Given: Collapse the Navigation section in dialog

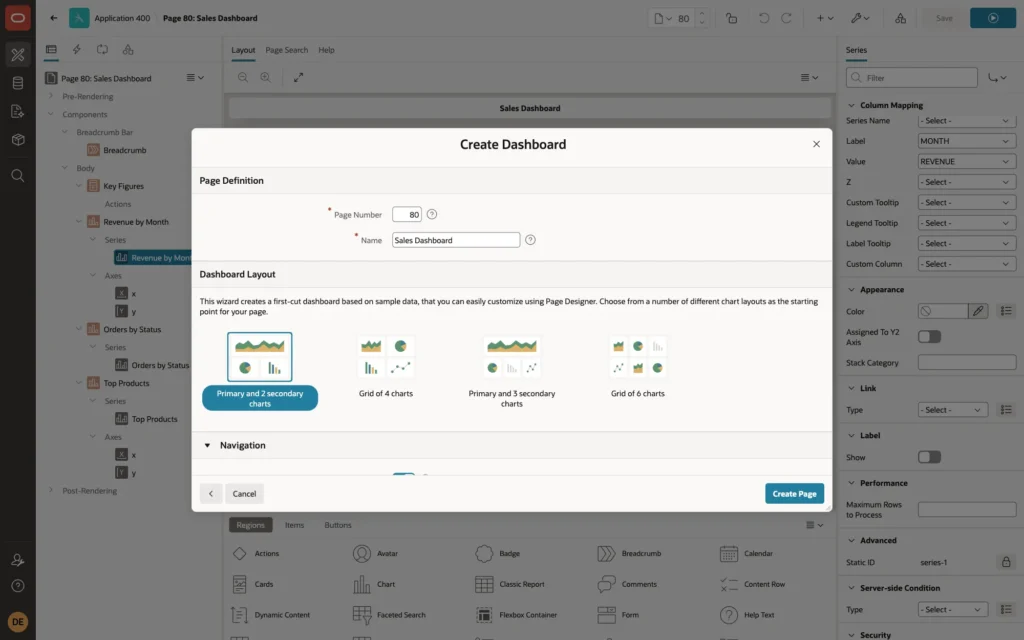Looking at the screenshot, I should (x=207, y=445).
